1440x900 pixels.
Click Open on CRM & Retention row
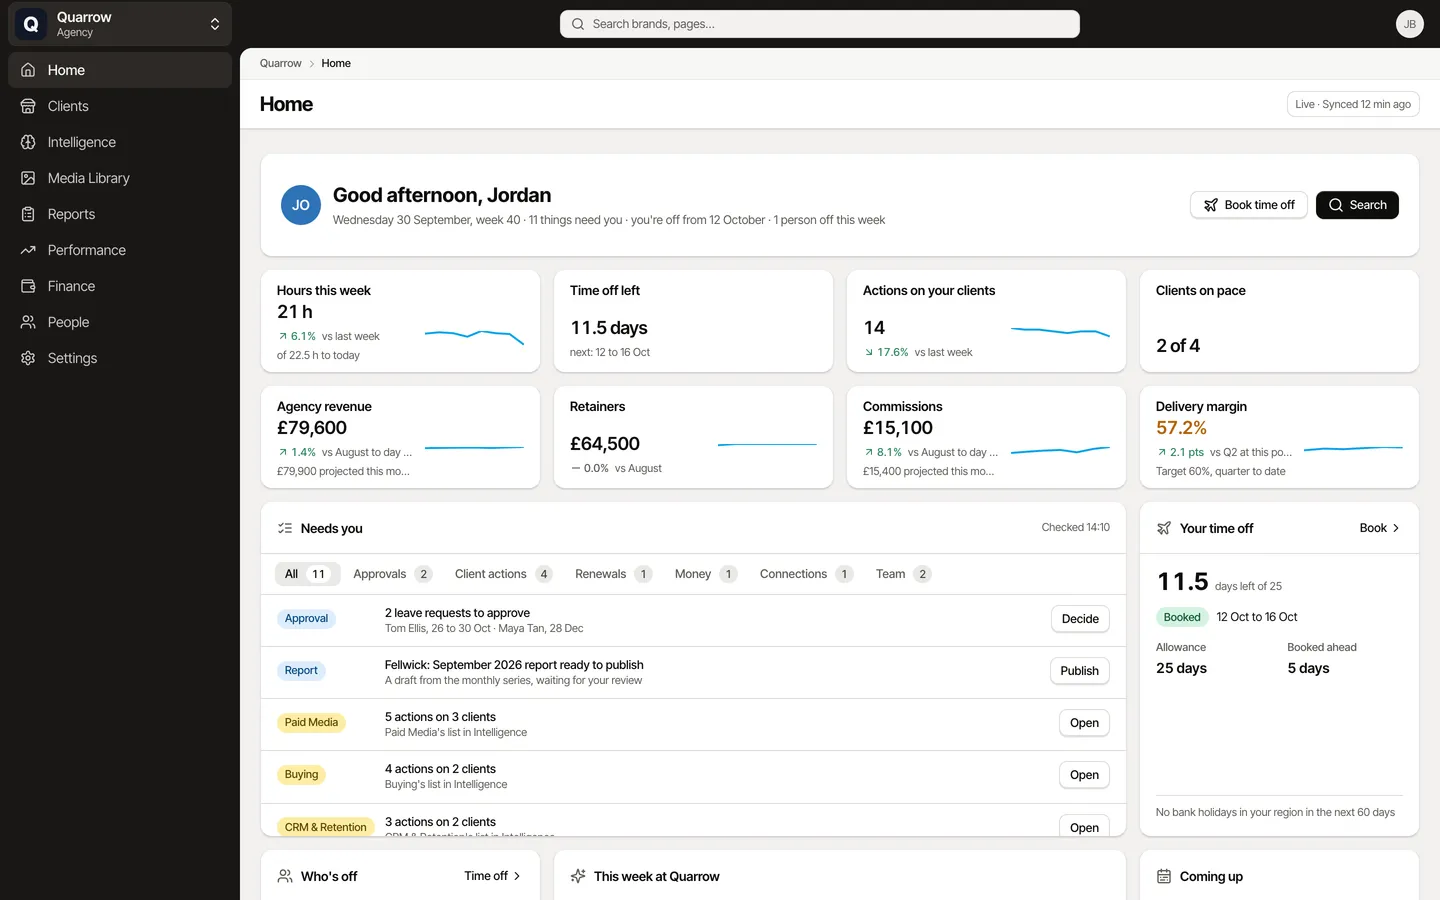pos(1084,826)
